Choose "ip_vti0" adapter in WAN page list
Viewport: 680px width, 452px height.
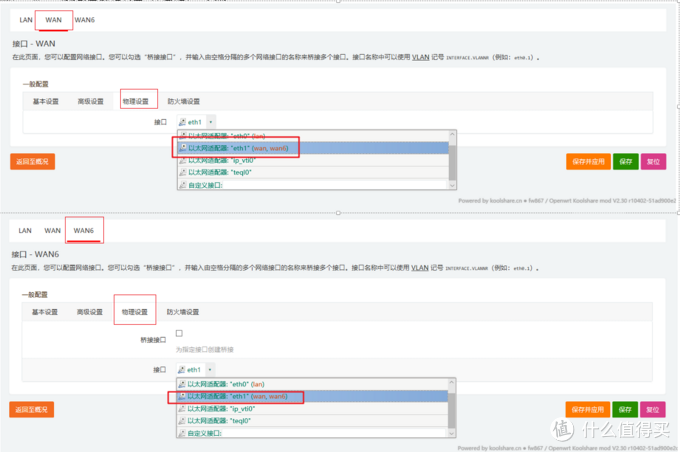313,160
